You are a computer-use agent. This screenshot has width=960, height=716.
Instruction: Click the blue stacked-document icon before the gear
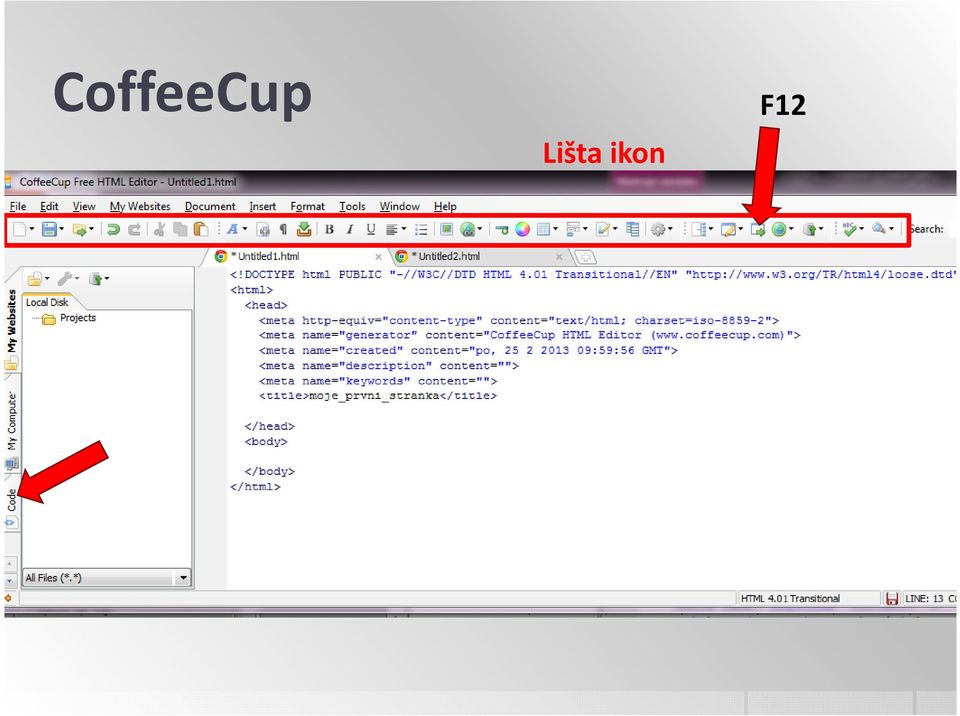click(632, 230)
